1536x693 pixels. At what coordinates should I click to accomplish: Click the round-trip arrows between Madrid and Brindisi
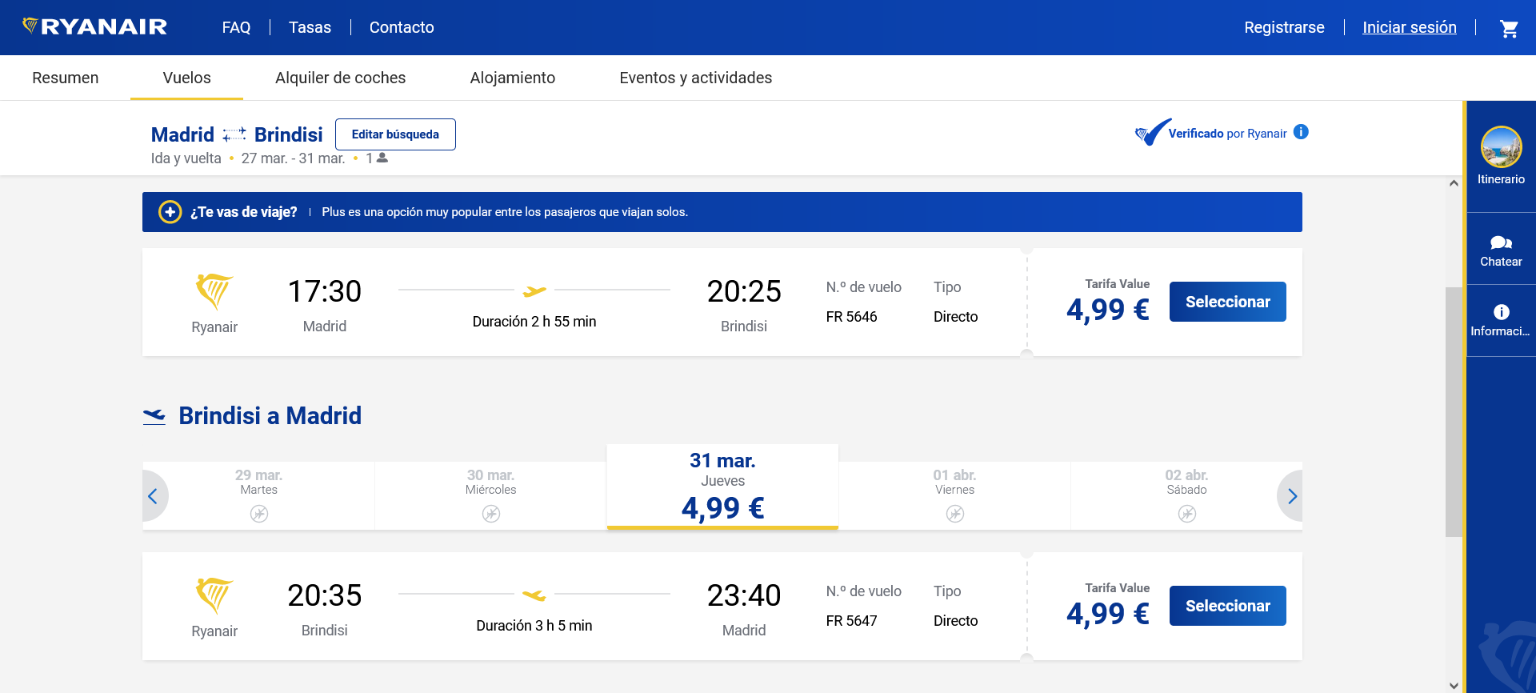point(234,135)
